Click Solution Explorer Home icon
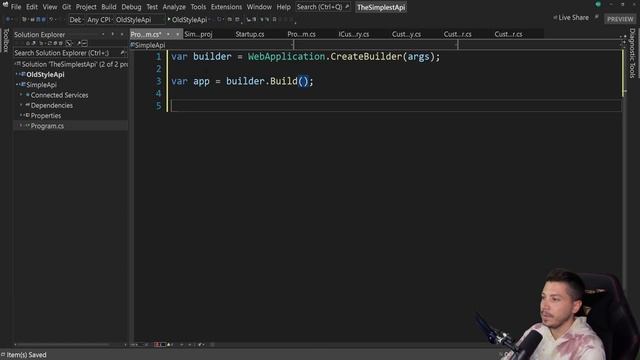Viewport: 640px width, 360px height. (29, 43)
